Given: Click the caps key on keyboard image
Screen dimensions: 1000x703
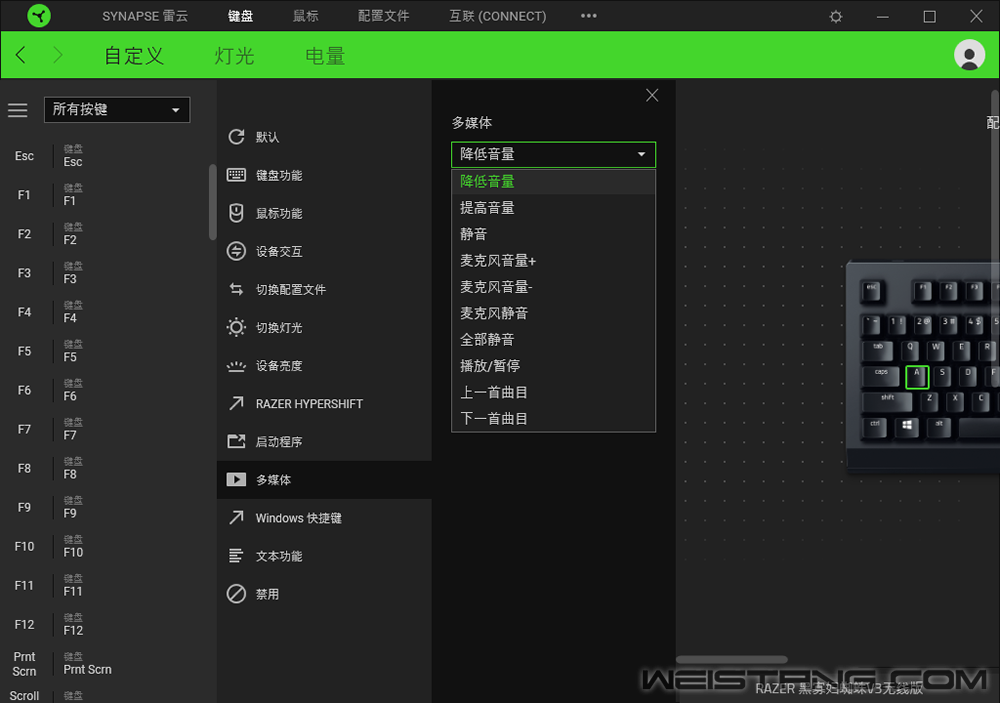Looking at the screenshot, I should click(x=881, y=376).
